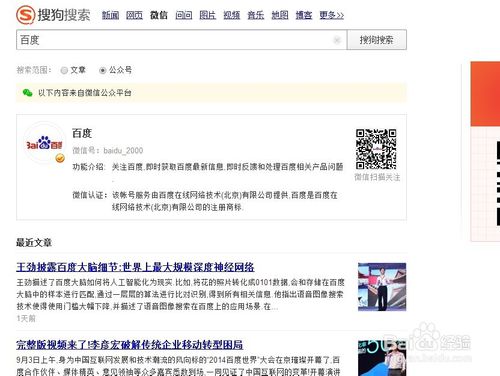Viewport: 500px width, 376px height.
Task: Click the Sogou logo icon
Action: (26, 15)
